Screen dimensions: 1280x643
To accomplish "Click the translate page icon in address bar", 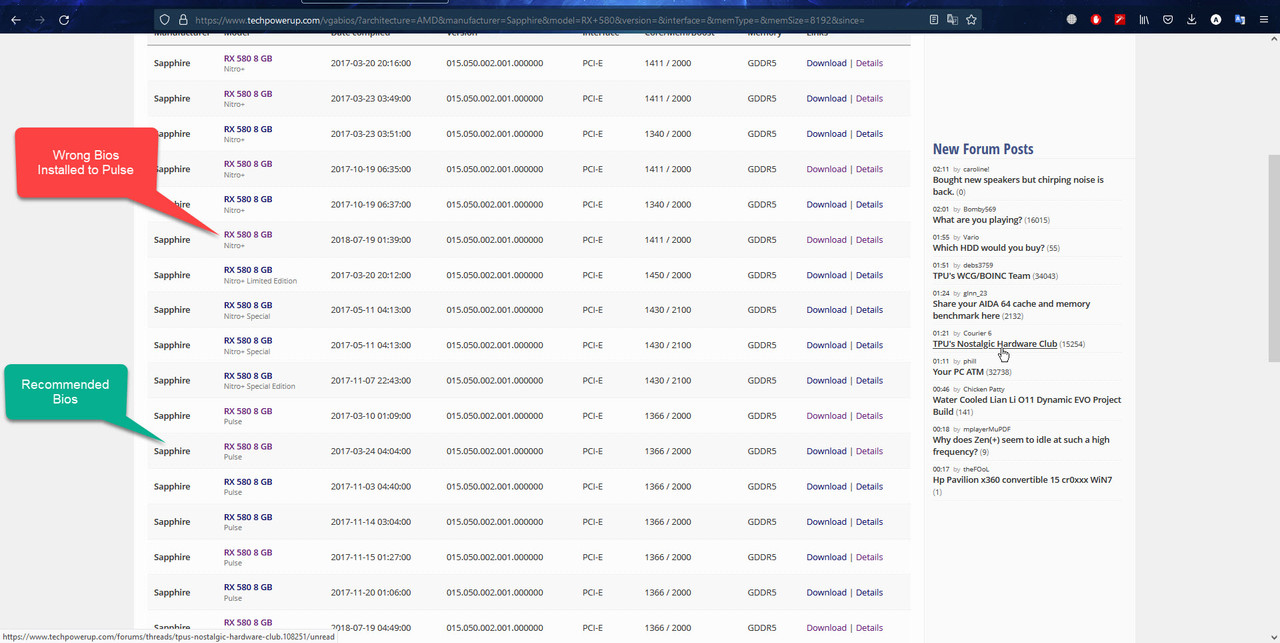I will (x=953, y=19).
